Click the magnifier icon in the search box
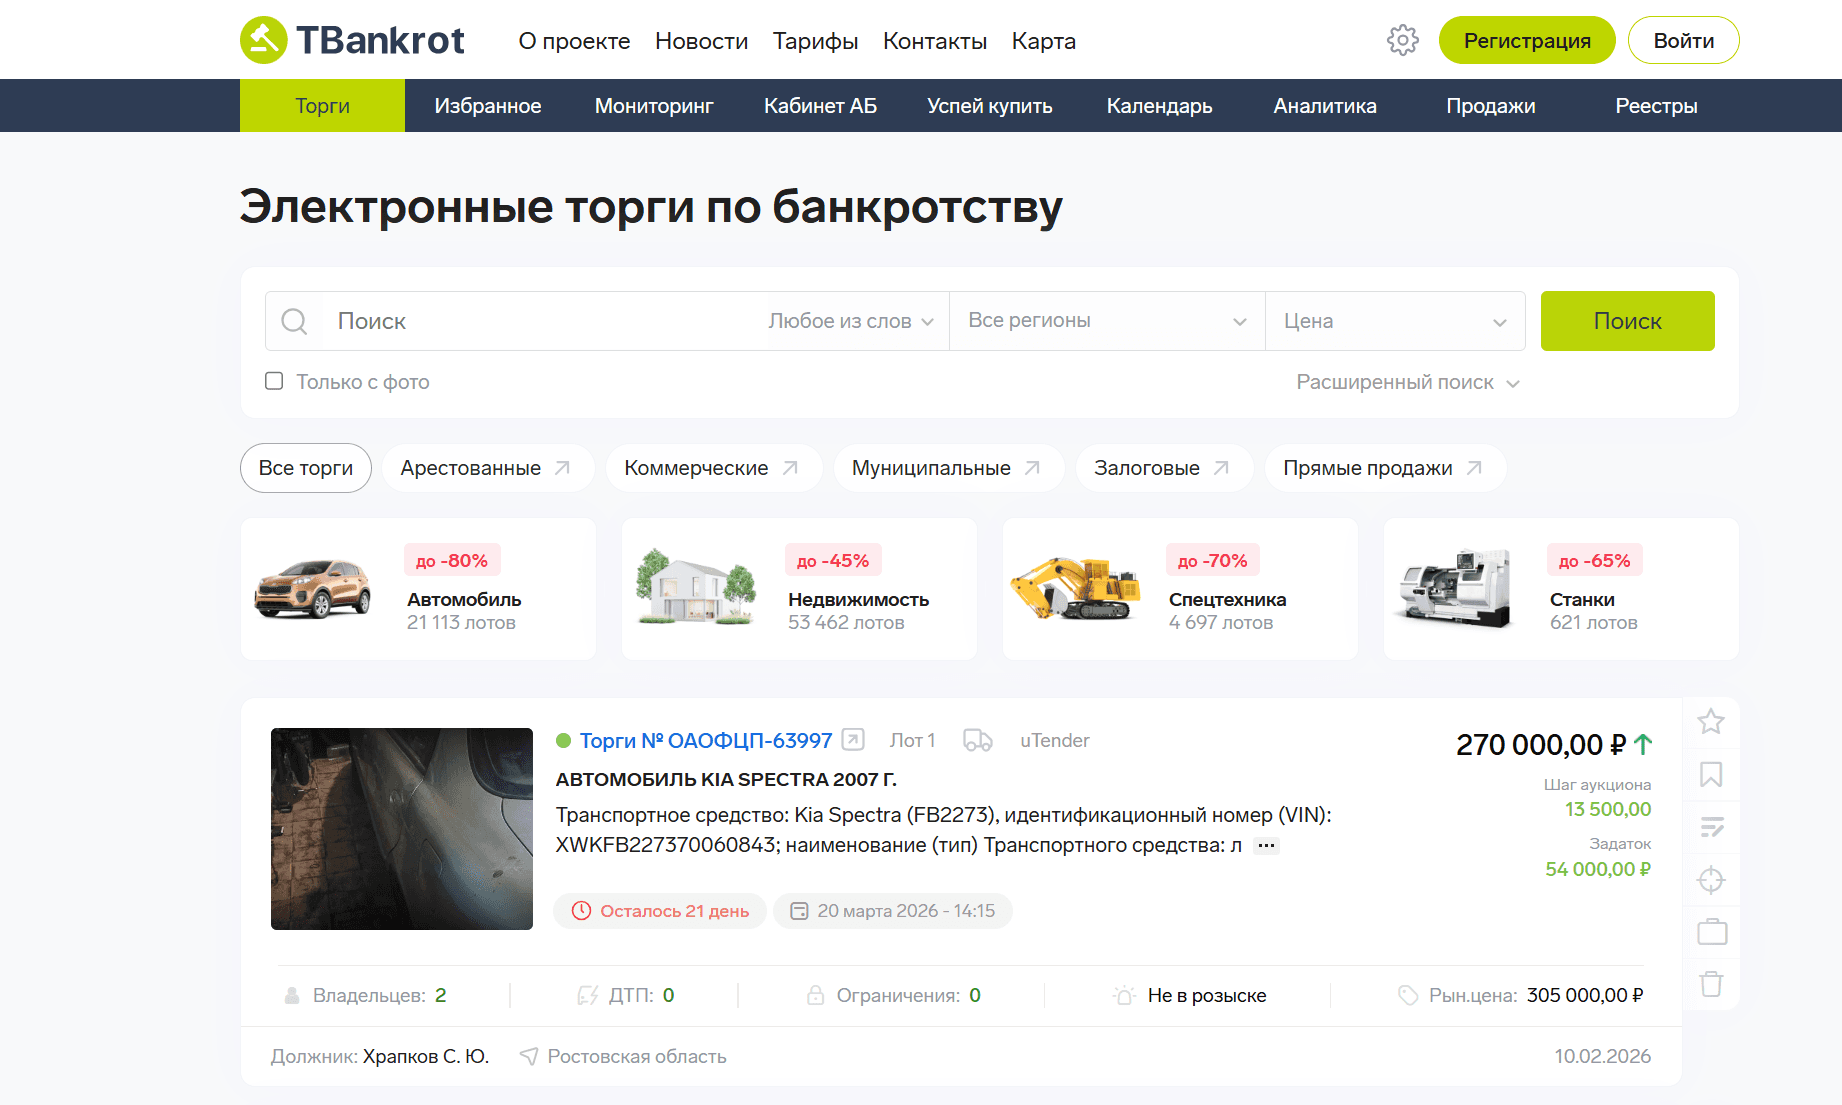 point(294,321)
